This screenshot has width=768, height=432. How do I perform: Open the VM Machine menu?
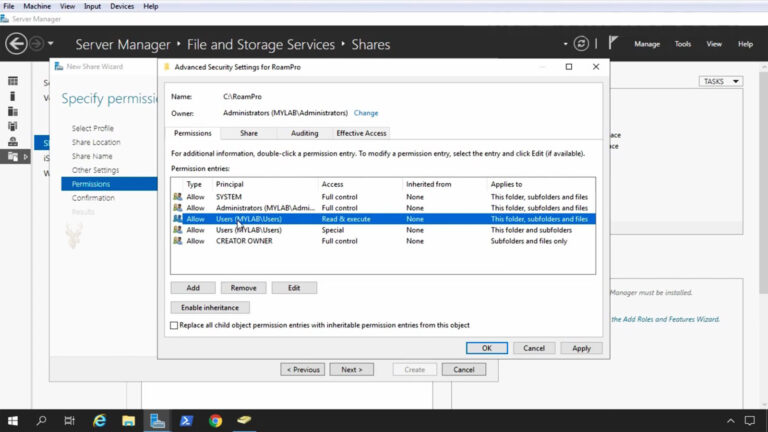[37, 6]
